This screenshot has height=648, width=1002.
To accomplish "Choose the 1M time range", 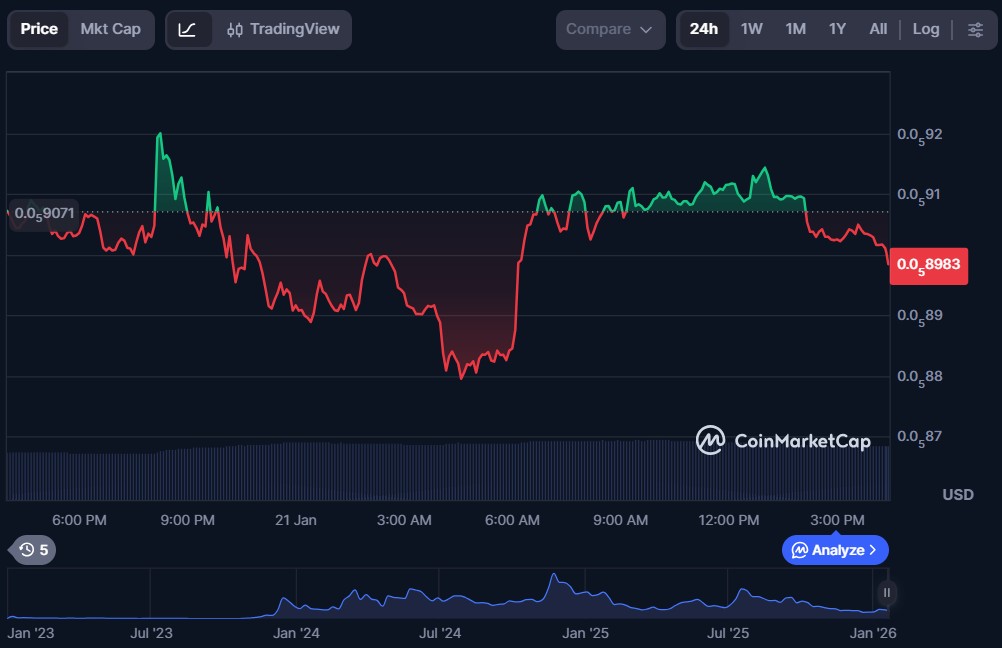I will [795, 30].
